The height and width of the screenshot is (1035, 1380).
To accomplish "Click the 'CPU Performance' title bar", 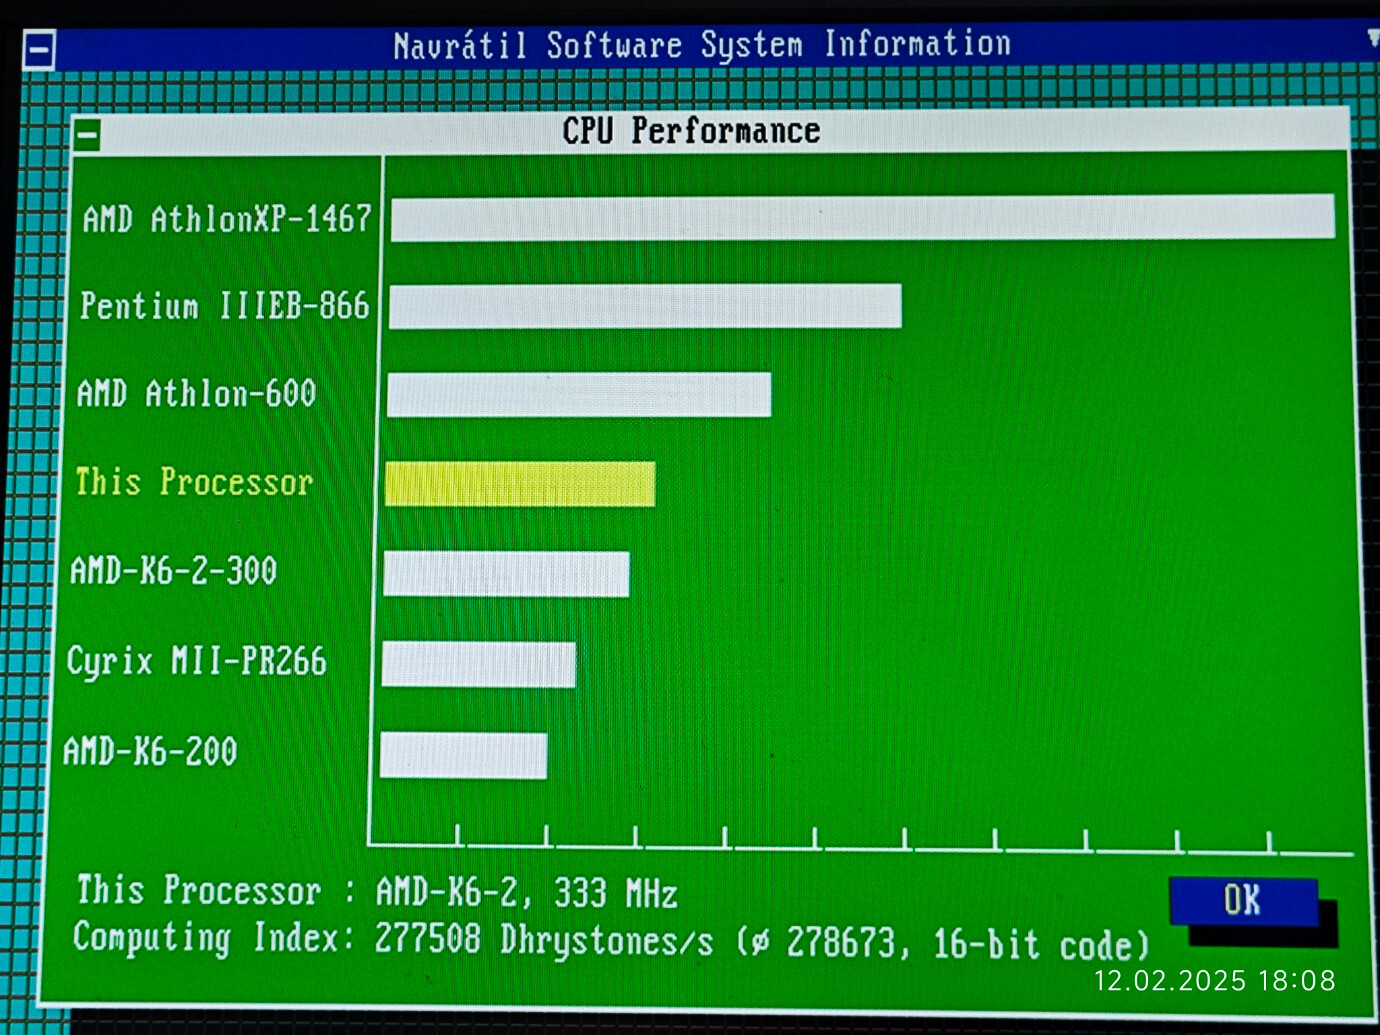I will coord(712,131).
